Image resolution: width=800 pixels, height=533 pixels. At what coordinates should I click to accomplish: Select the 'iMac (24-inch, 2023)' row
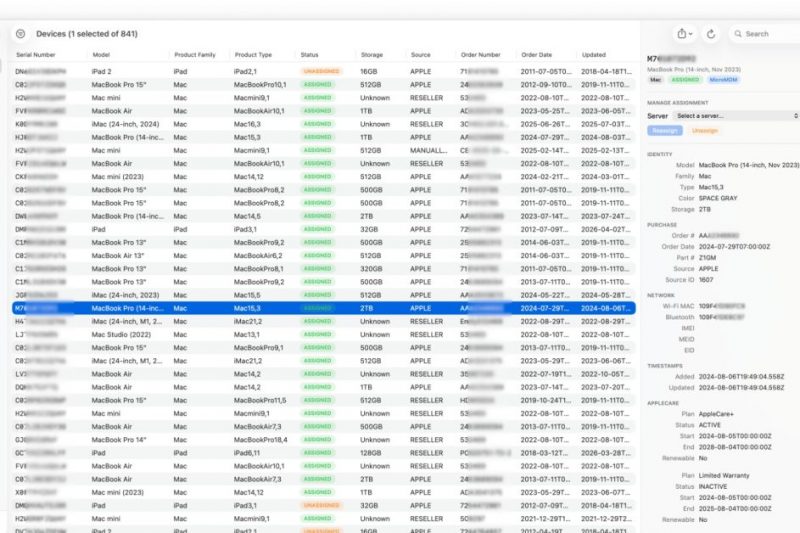click(324, 295)
